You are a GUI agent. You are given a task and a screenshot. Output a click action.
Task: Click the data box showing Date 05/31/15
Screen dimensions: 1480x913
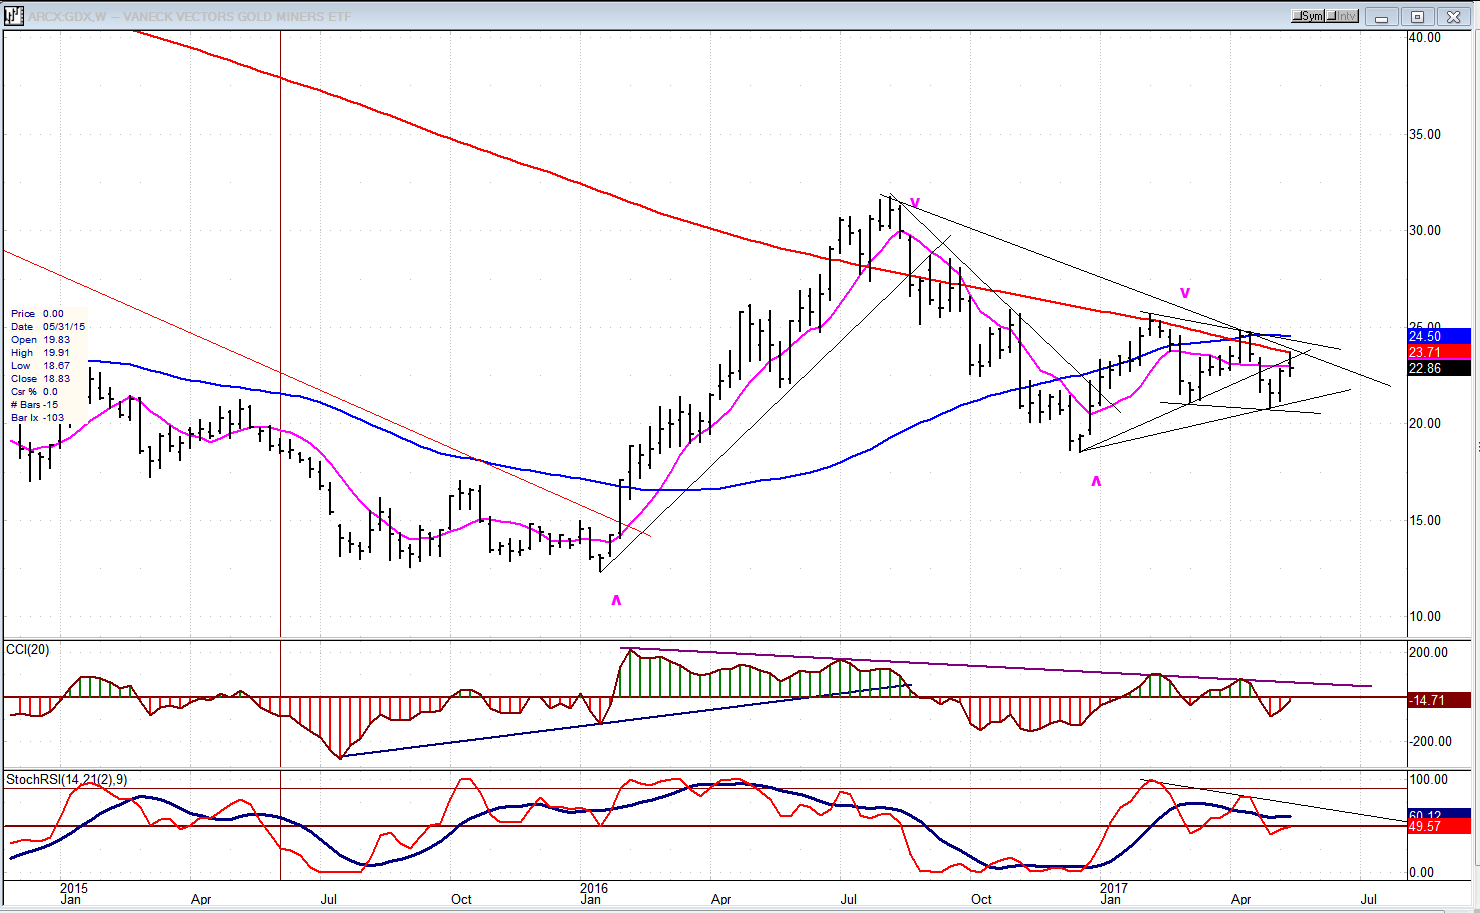tap(47, 366)
